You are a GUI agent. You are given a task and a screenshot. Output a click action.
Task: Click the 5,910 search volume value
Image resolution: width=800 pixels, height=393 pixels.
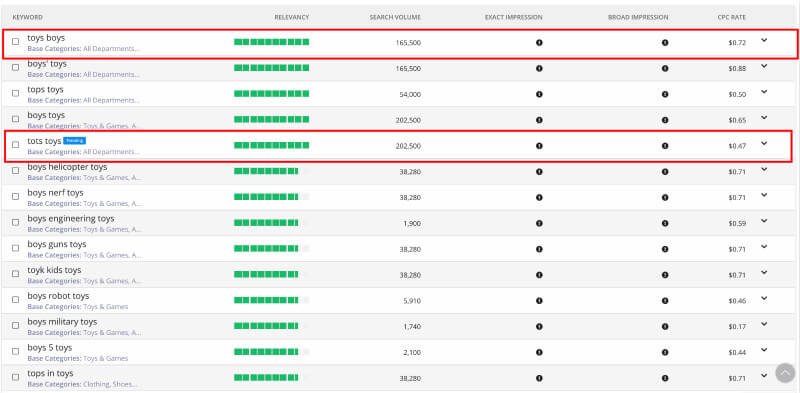coord(412,301)
